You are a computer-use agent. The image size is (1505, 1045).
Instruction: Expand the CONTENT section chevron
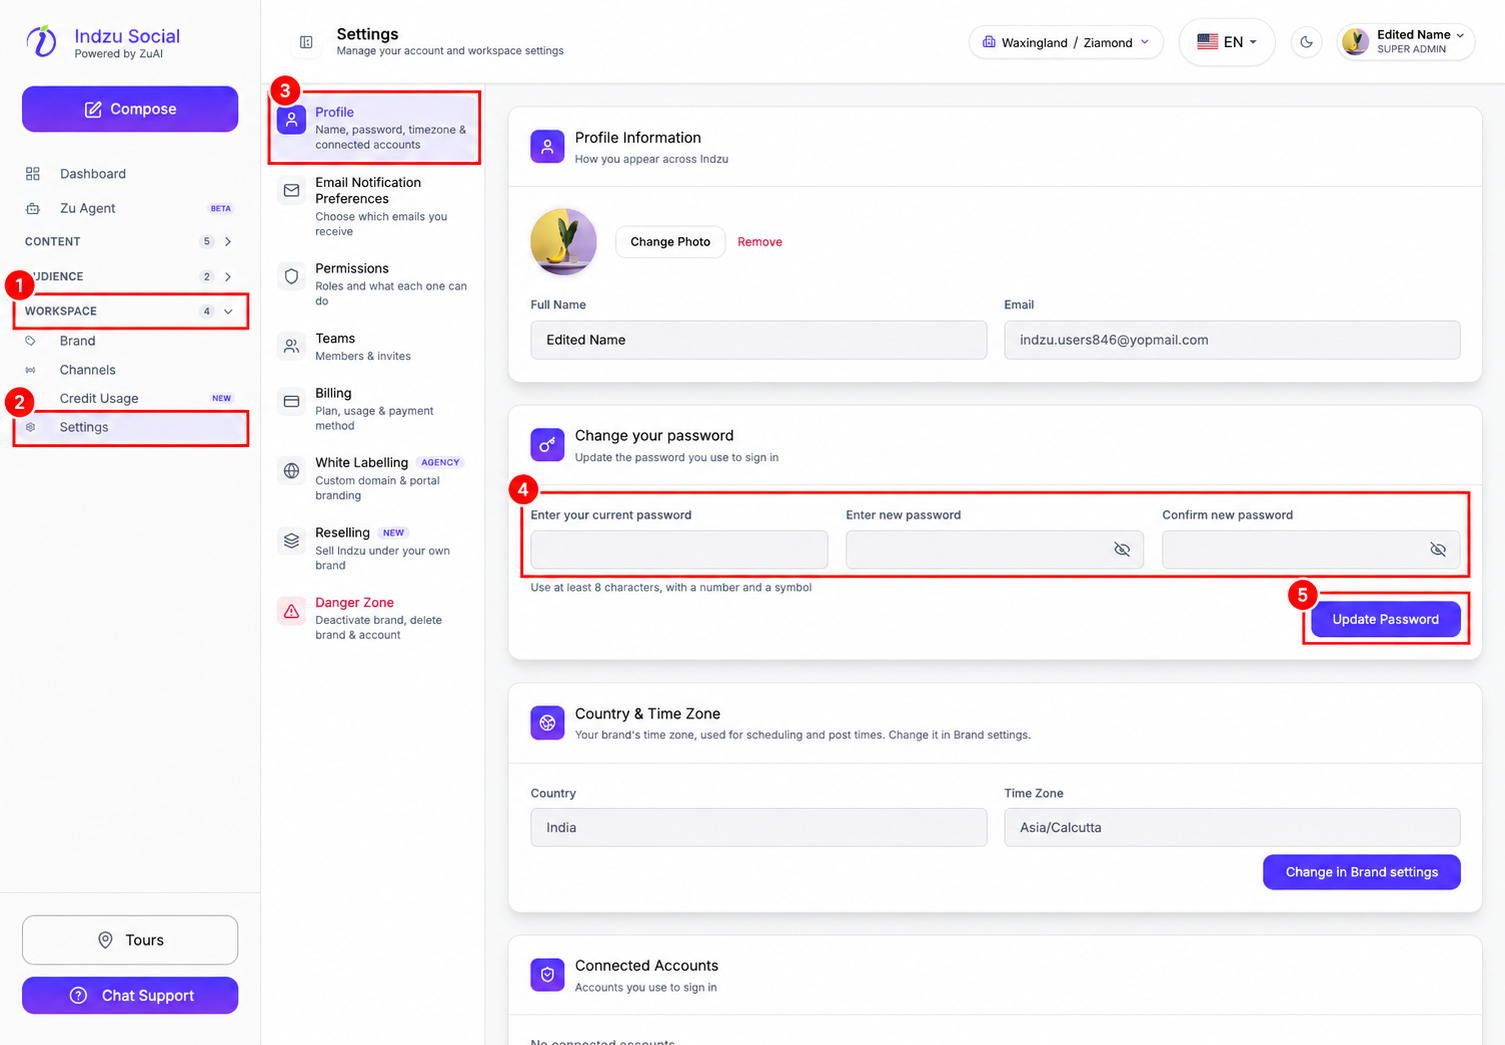pos(228,242)
